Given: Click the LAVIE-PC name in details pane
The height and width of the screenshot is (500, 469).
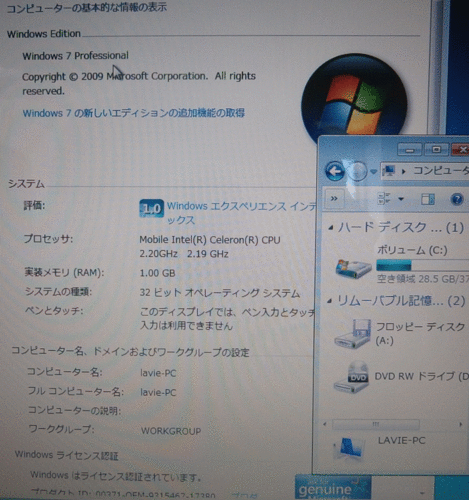Looking at the screenshot, I should (x=402, y=441).
